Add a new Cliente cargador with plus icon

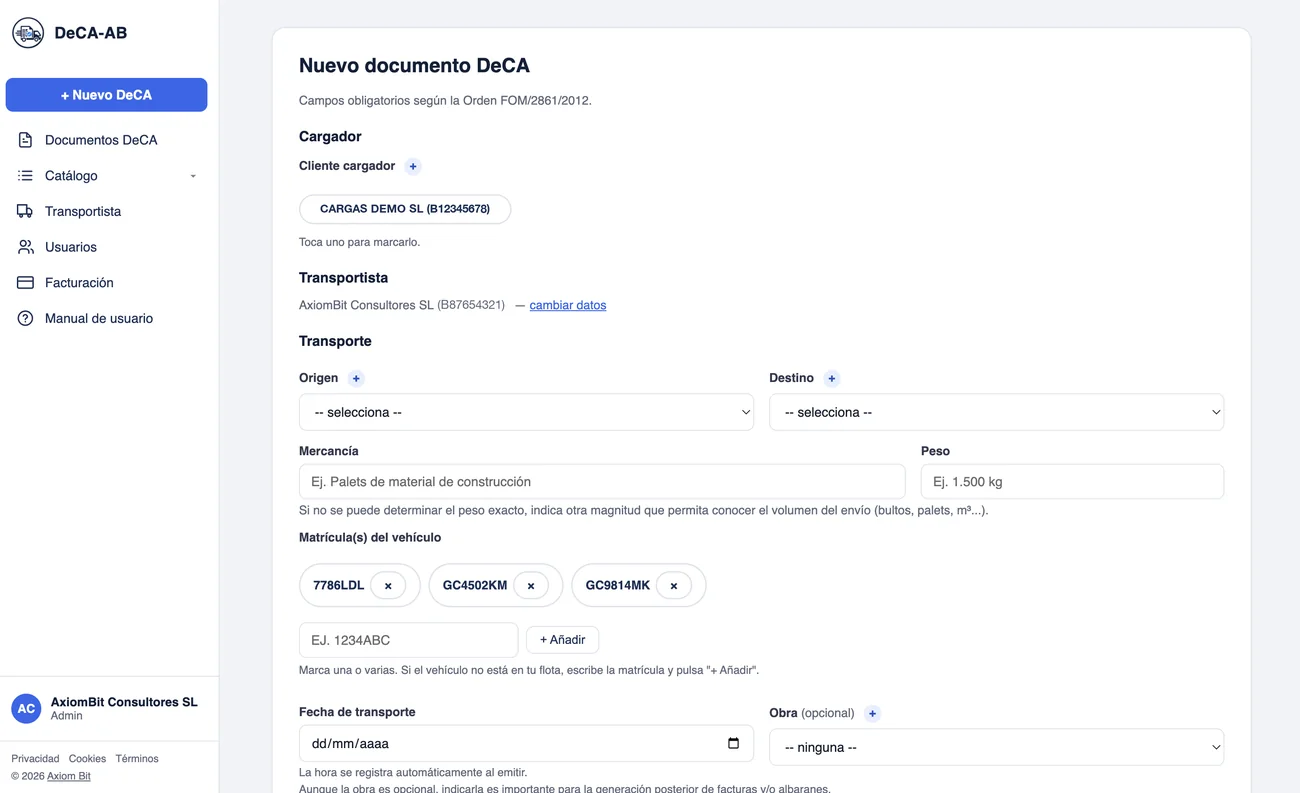(413, 166)
